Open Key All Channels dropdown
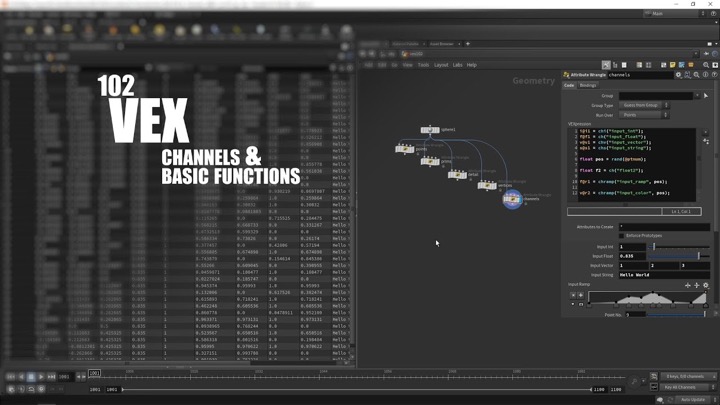The image size is (720, 405). click(x=688, y=388)
